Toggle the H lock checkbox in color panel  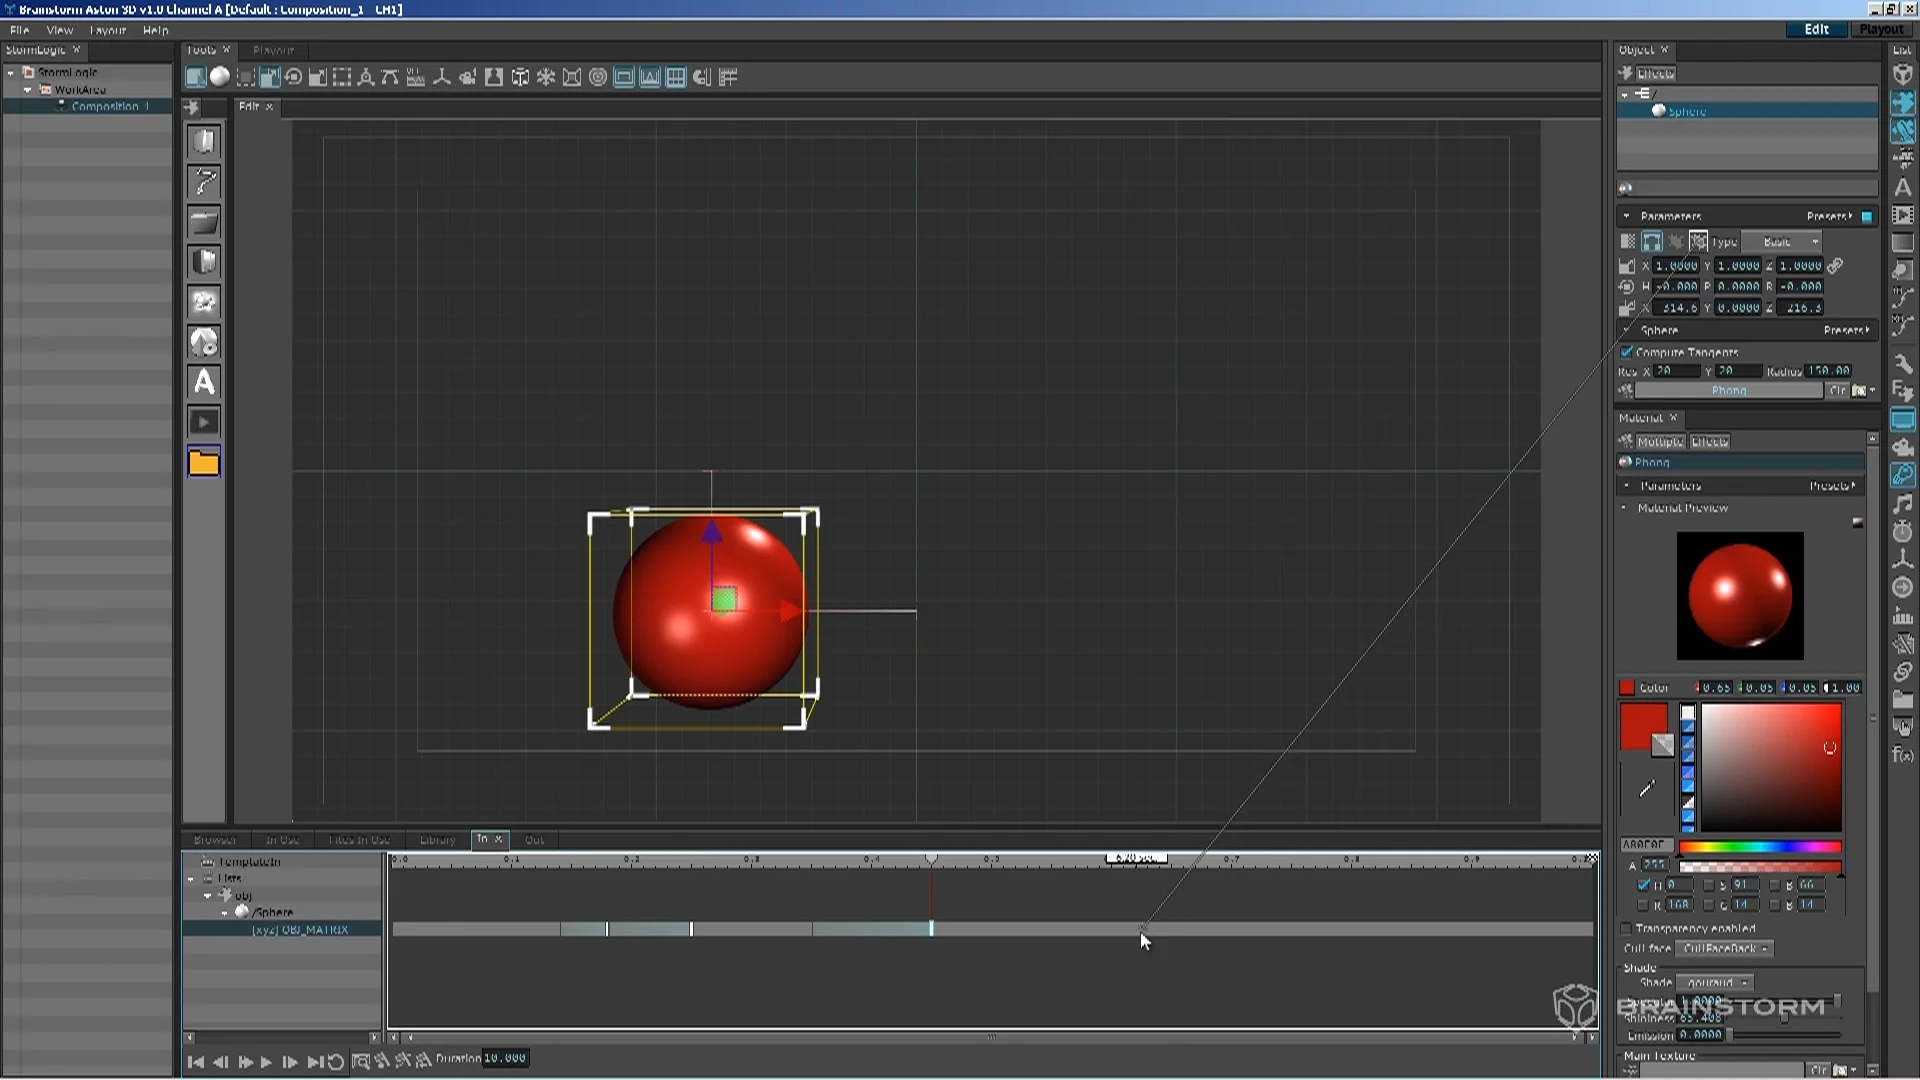[x=1643, y=885]
